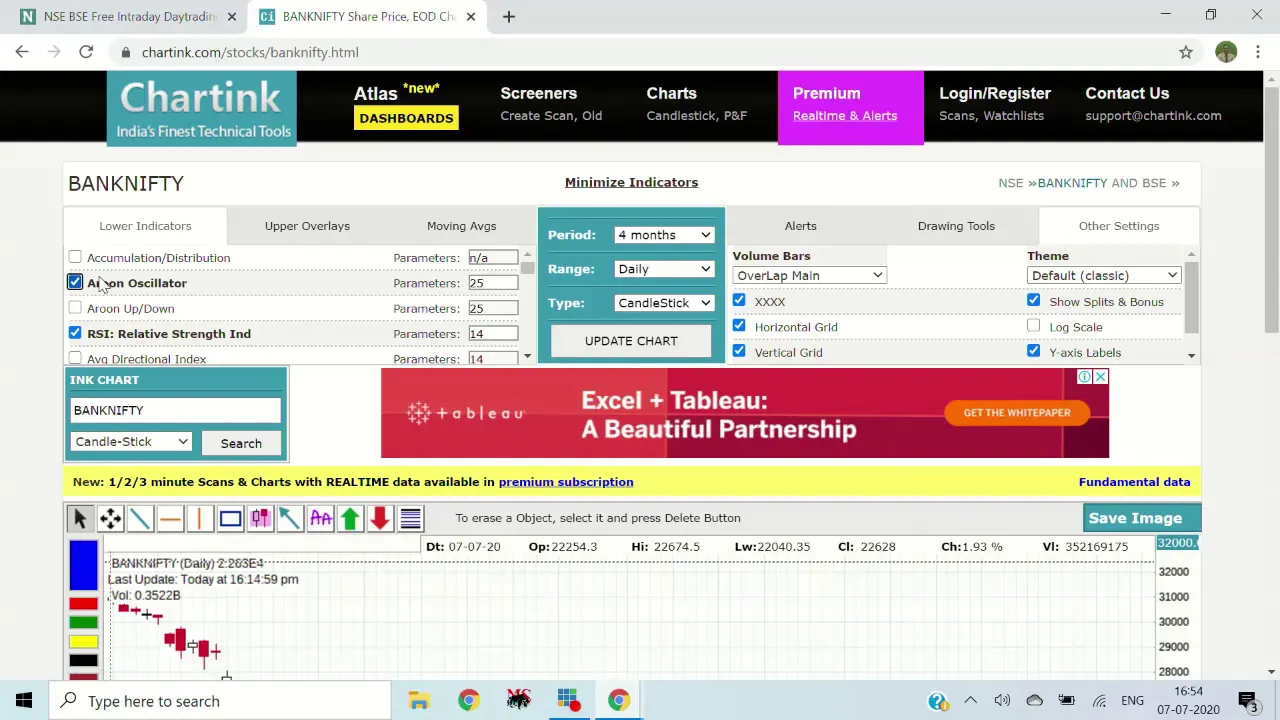Close the Tableau advertisement
The height and width of the screenshot is (720, 1280).
[x=1100, y=377]
